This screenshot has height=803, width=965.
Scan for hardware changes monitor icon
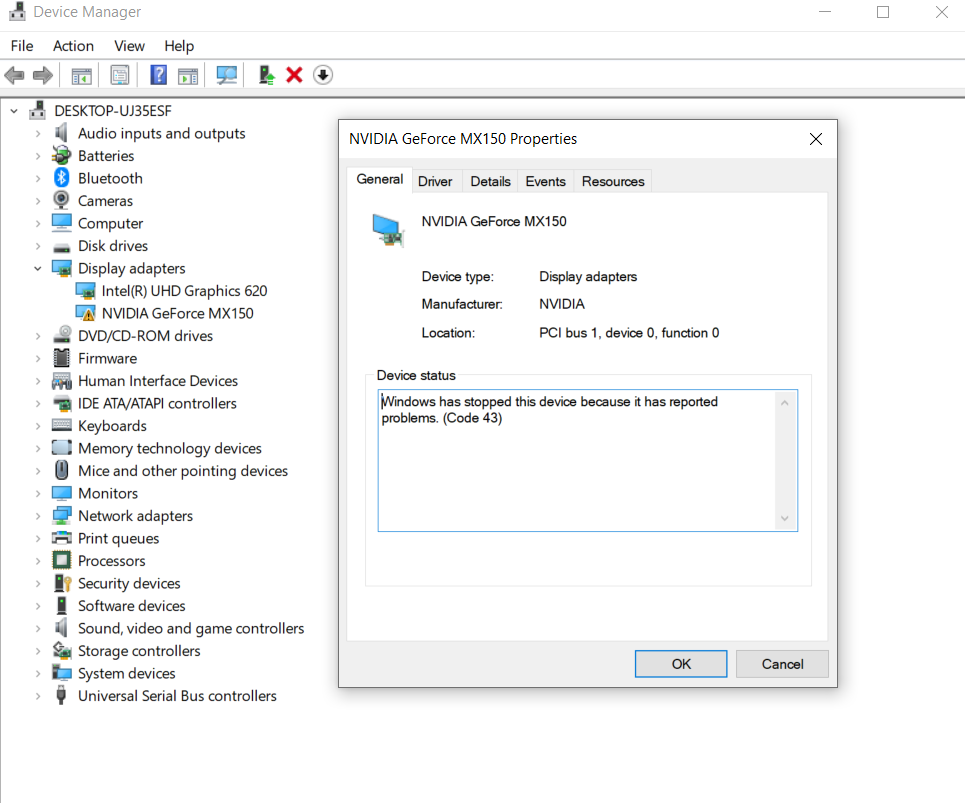click(x=226, y=75)
